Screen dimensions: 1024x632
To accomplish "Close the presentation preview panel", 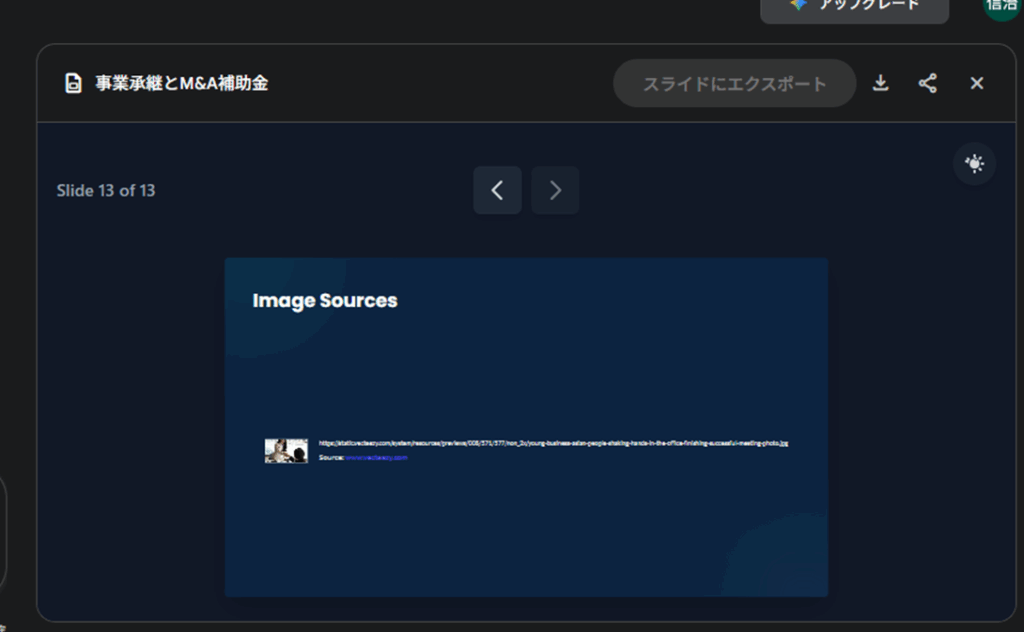I will click(x=977, y=83).
